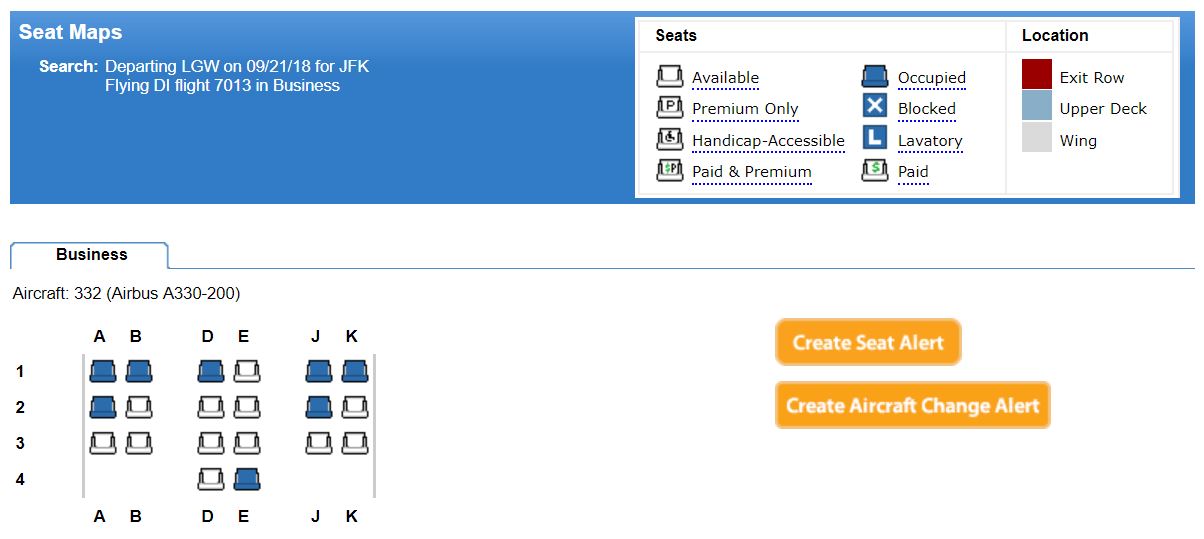Screen dimensions: 1204x539
Task: Click occupied seat 2J
Action: coord(319,408)
